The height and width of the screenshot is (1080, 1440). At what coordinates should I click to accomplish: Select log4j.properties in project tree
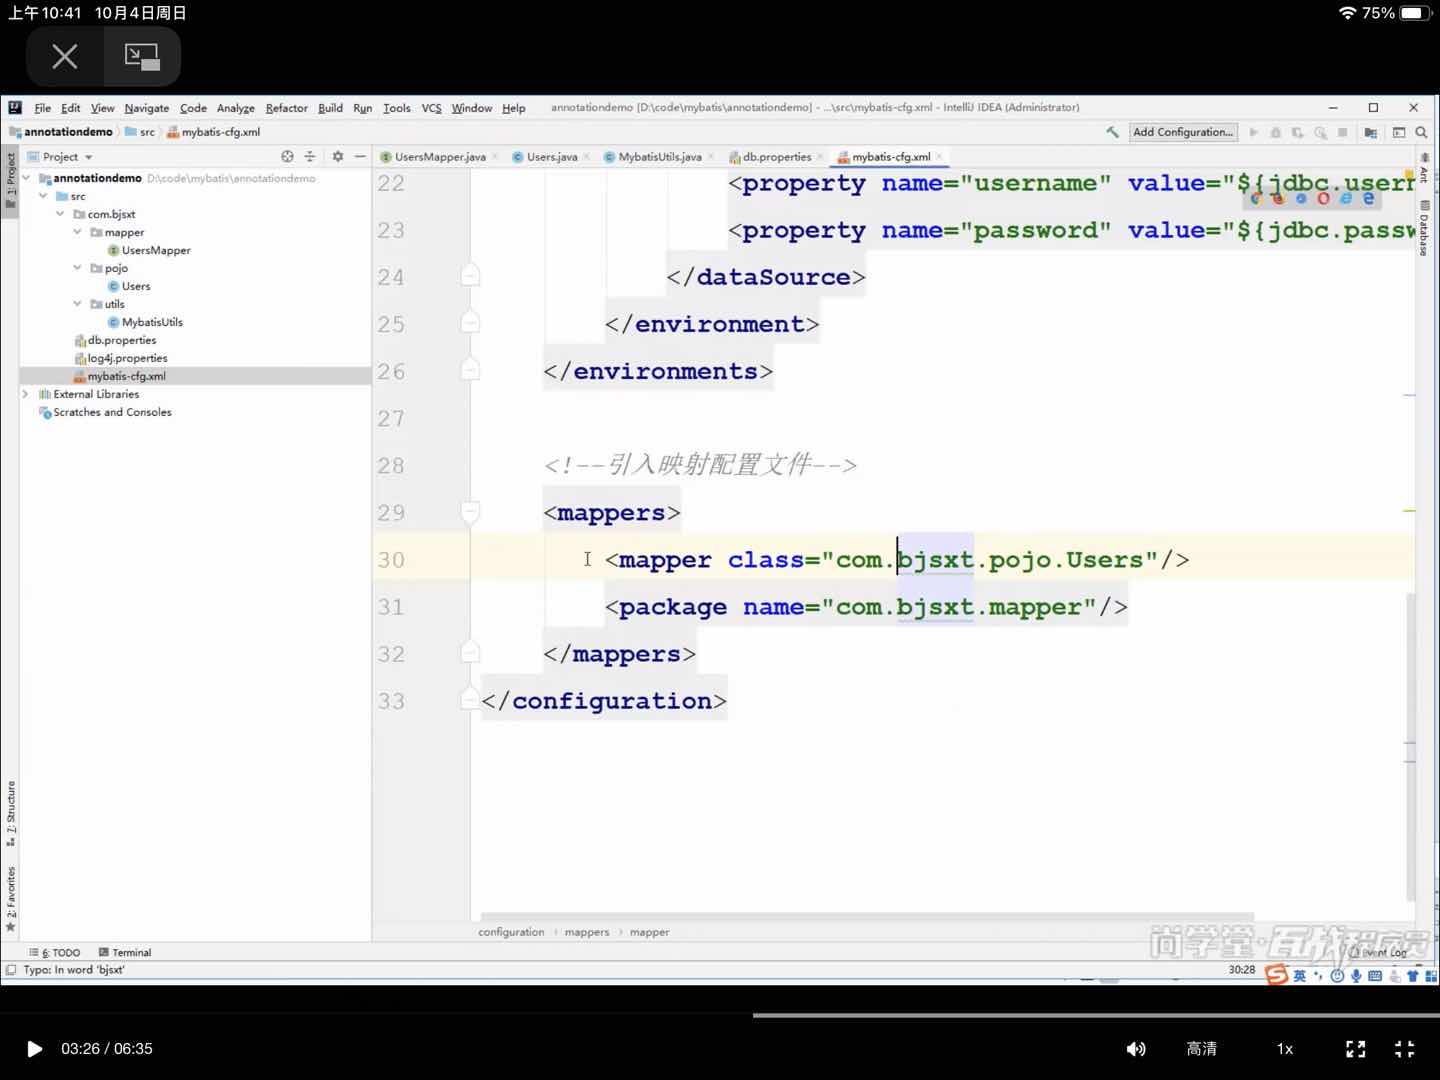pyautogui.click(x=121, y=358)
